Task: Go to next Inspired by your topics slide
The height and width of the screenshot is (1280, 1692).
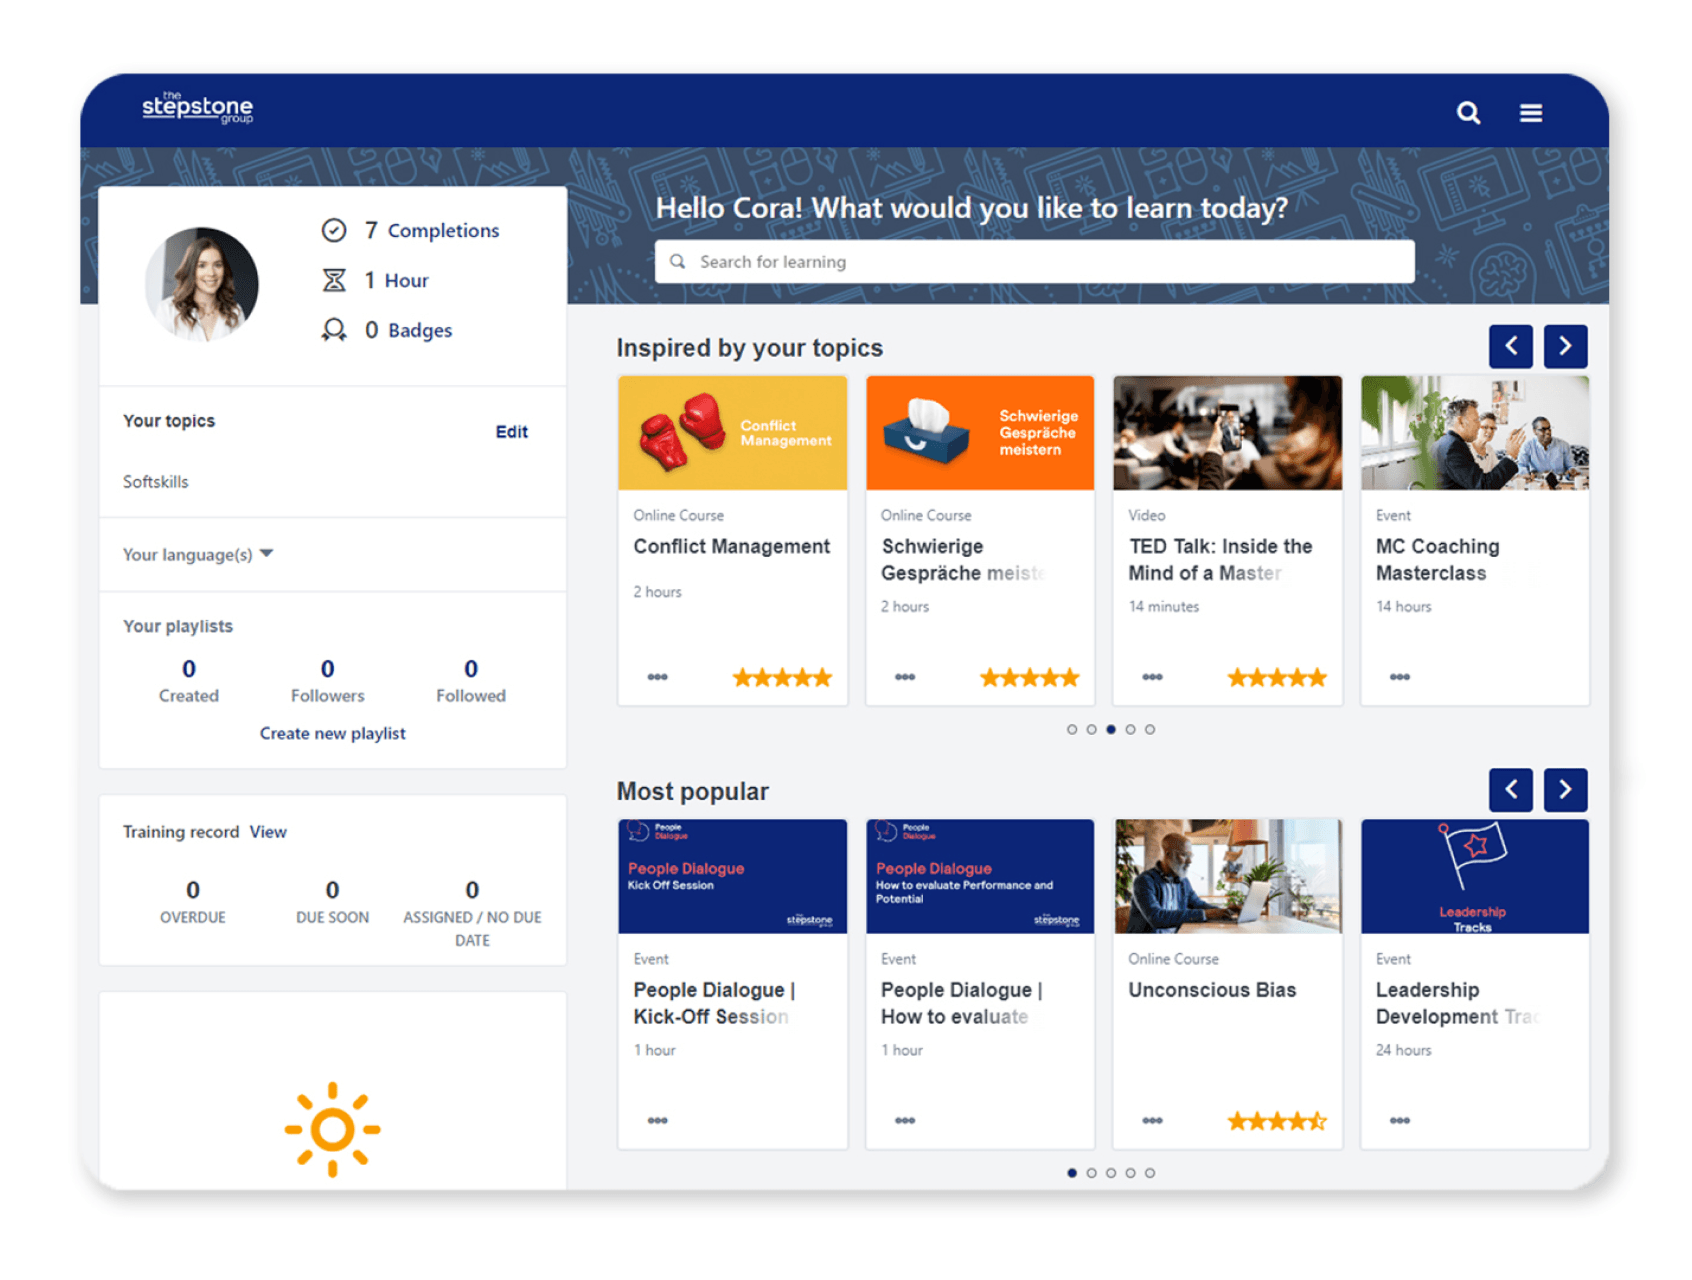Action: 1565,347
